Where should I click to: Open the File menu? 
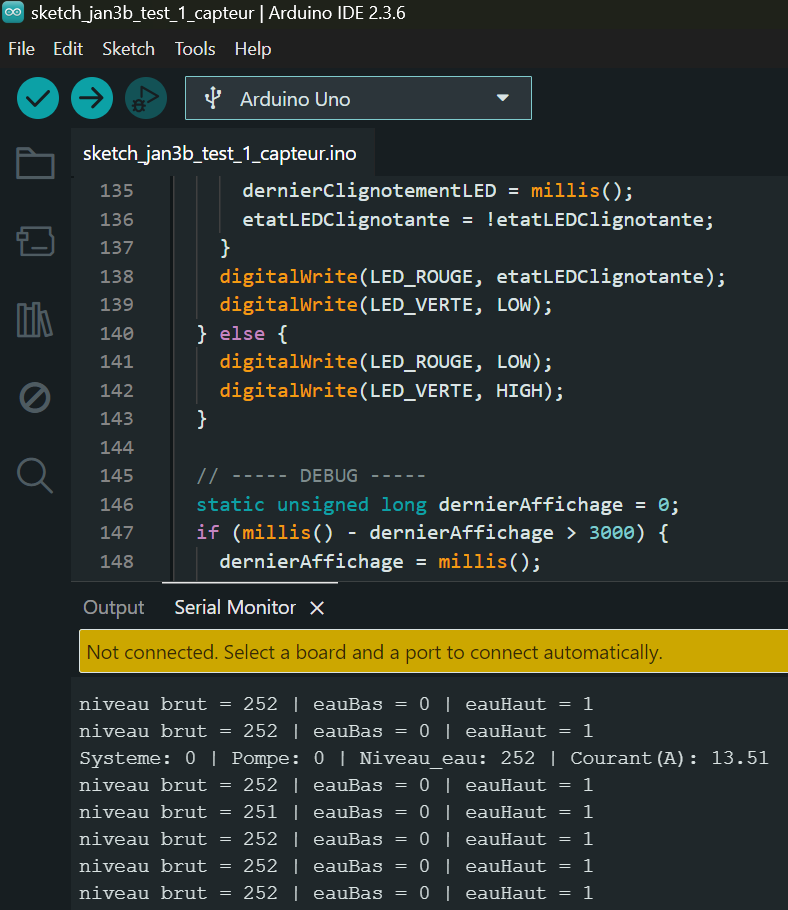pyautogui.click(x=21, y=49)
